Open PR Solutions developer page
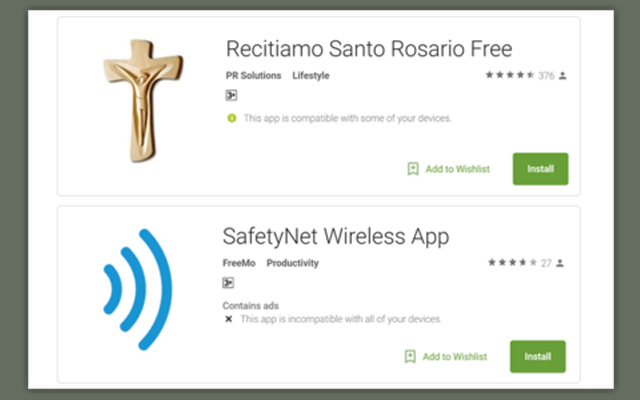The image size is (640, 400). click(x=253, y=76)
